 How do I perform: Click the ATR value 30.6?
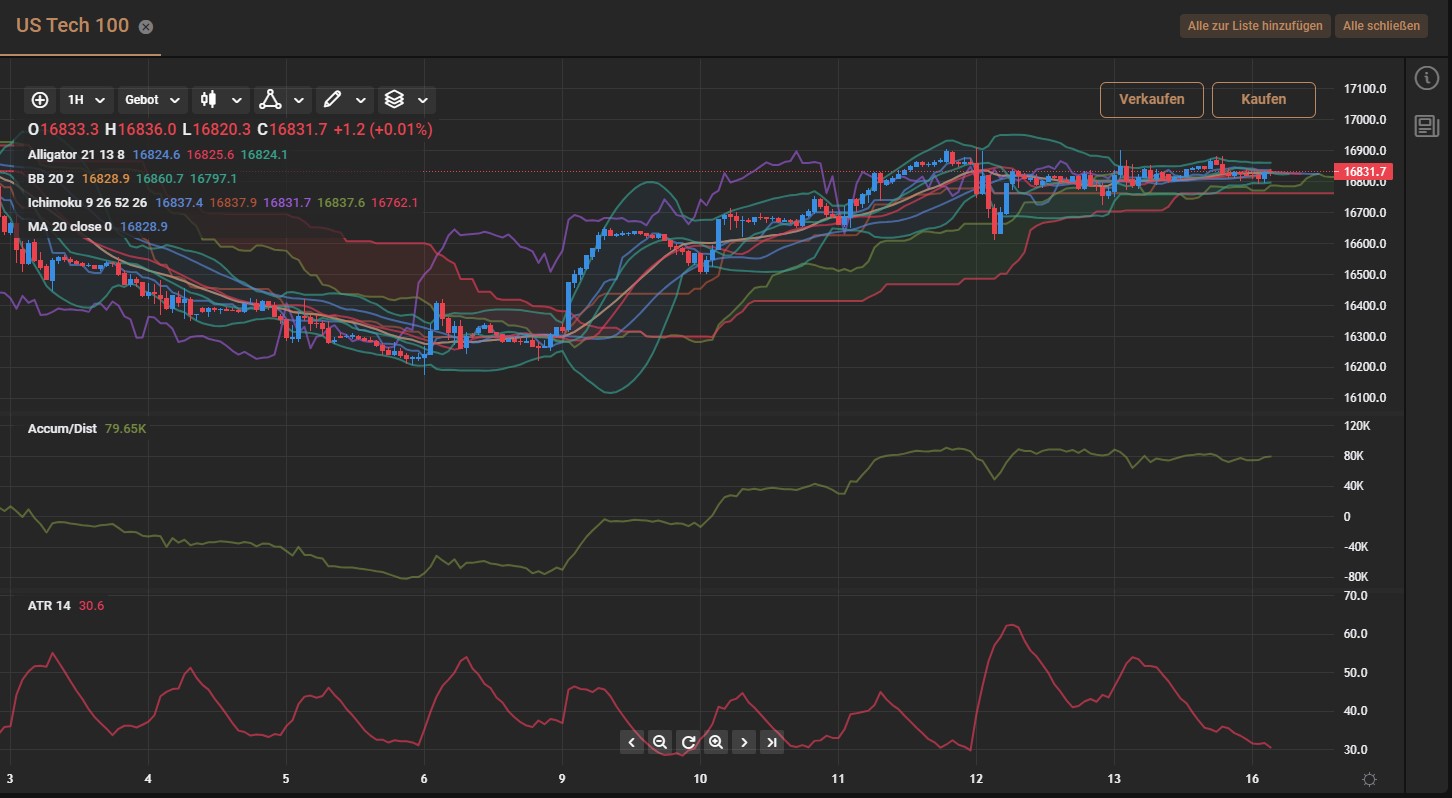coord(91,606)
